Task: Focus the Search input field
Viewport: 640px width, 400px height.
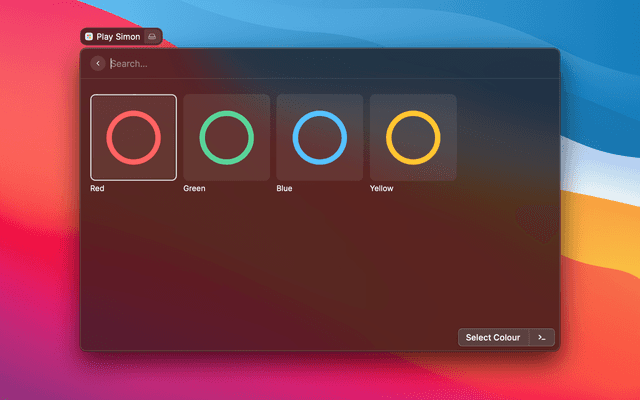Action: (300, 64)
